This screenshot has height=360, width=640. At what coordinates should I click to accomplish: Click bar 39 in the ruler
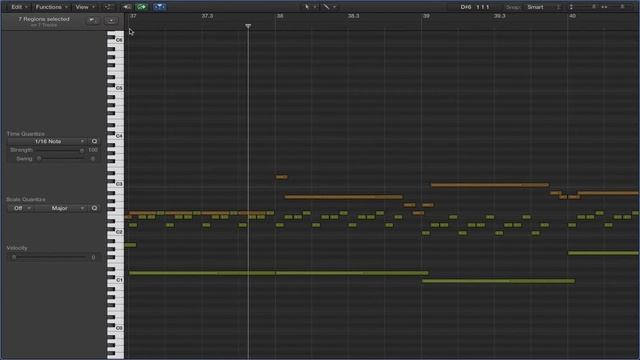(426, 16)
